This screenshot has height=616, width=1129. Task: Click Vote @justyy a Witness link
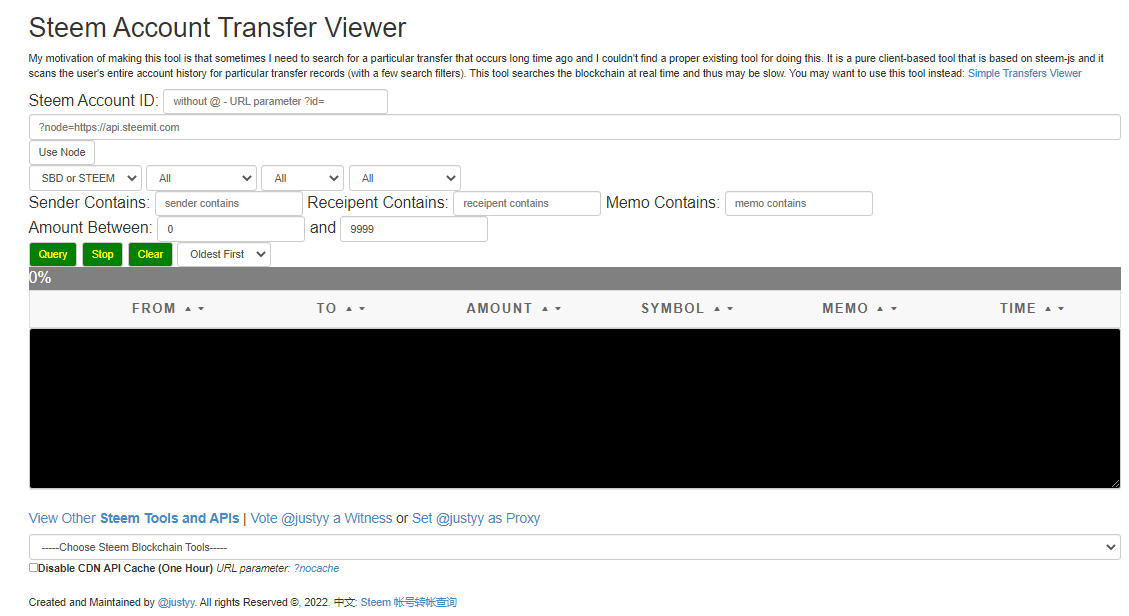321,518
